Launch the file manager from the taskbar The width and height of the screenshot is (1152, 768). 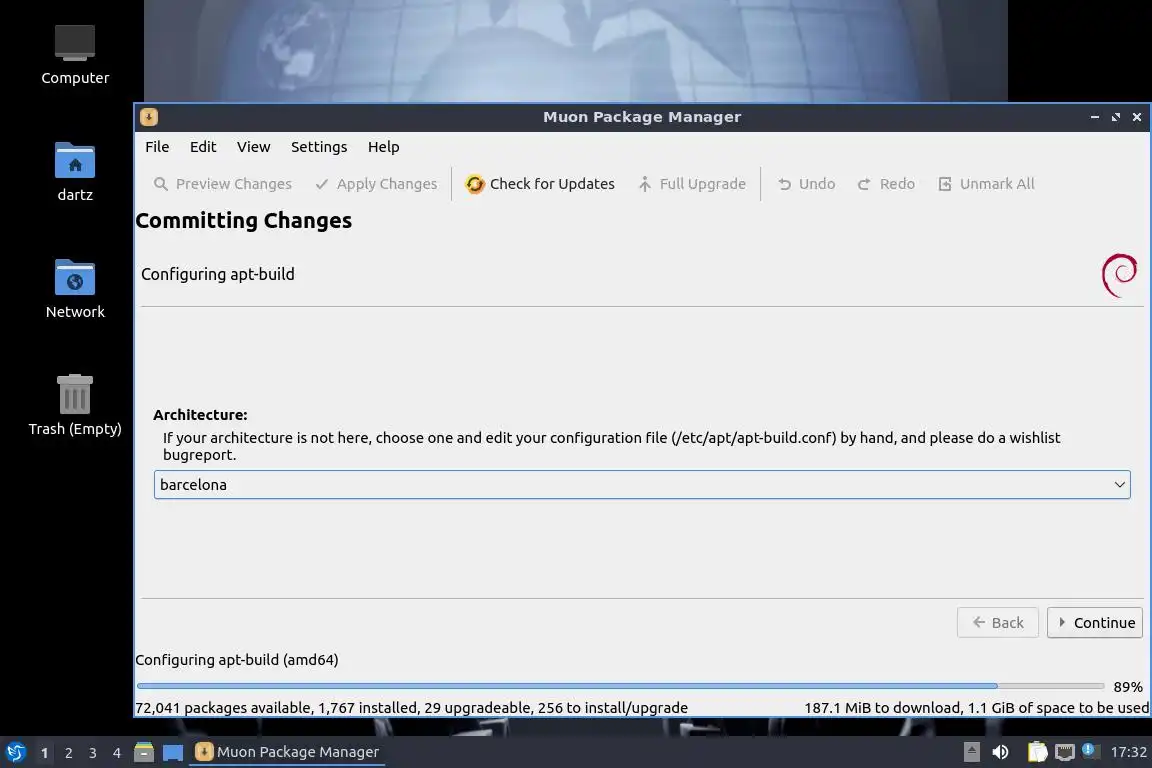pos(144,752)
